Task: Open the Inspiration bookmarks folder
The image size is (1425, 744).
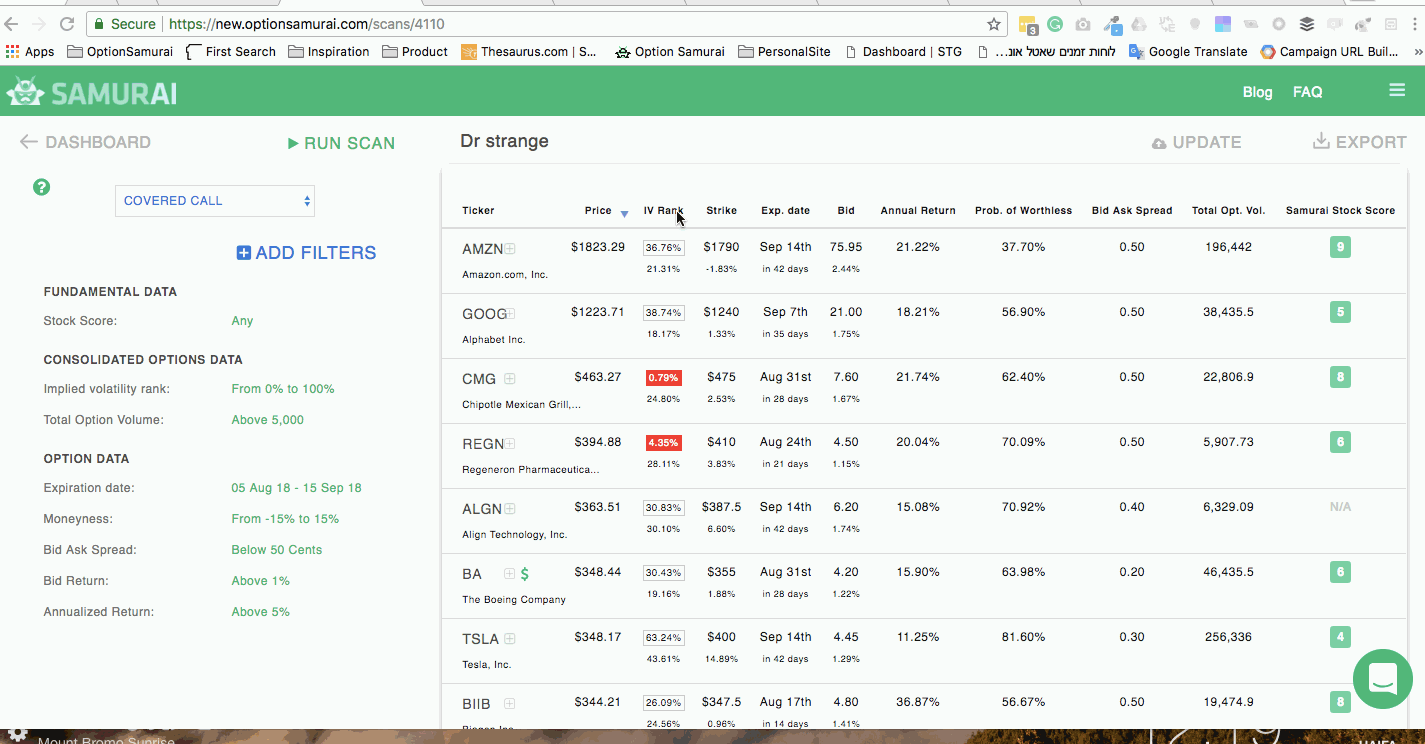Action: pos(329,51)
